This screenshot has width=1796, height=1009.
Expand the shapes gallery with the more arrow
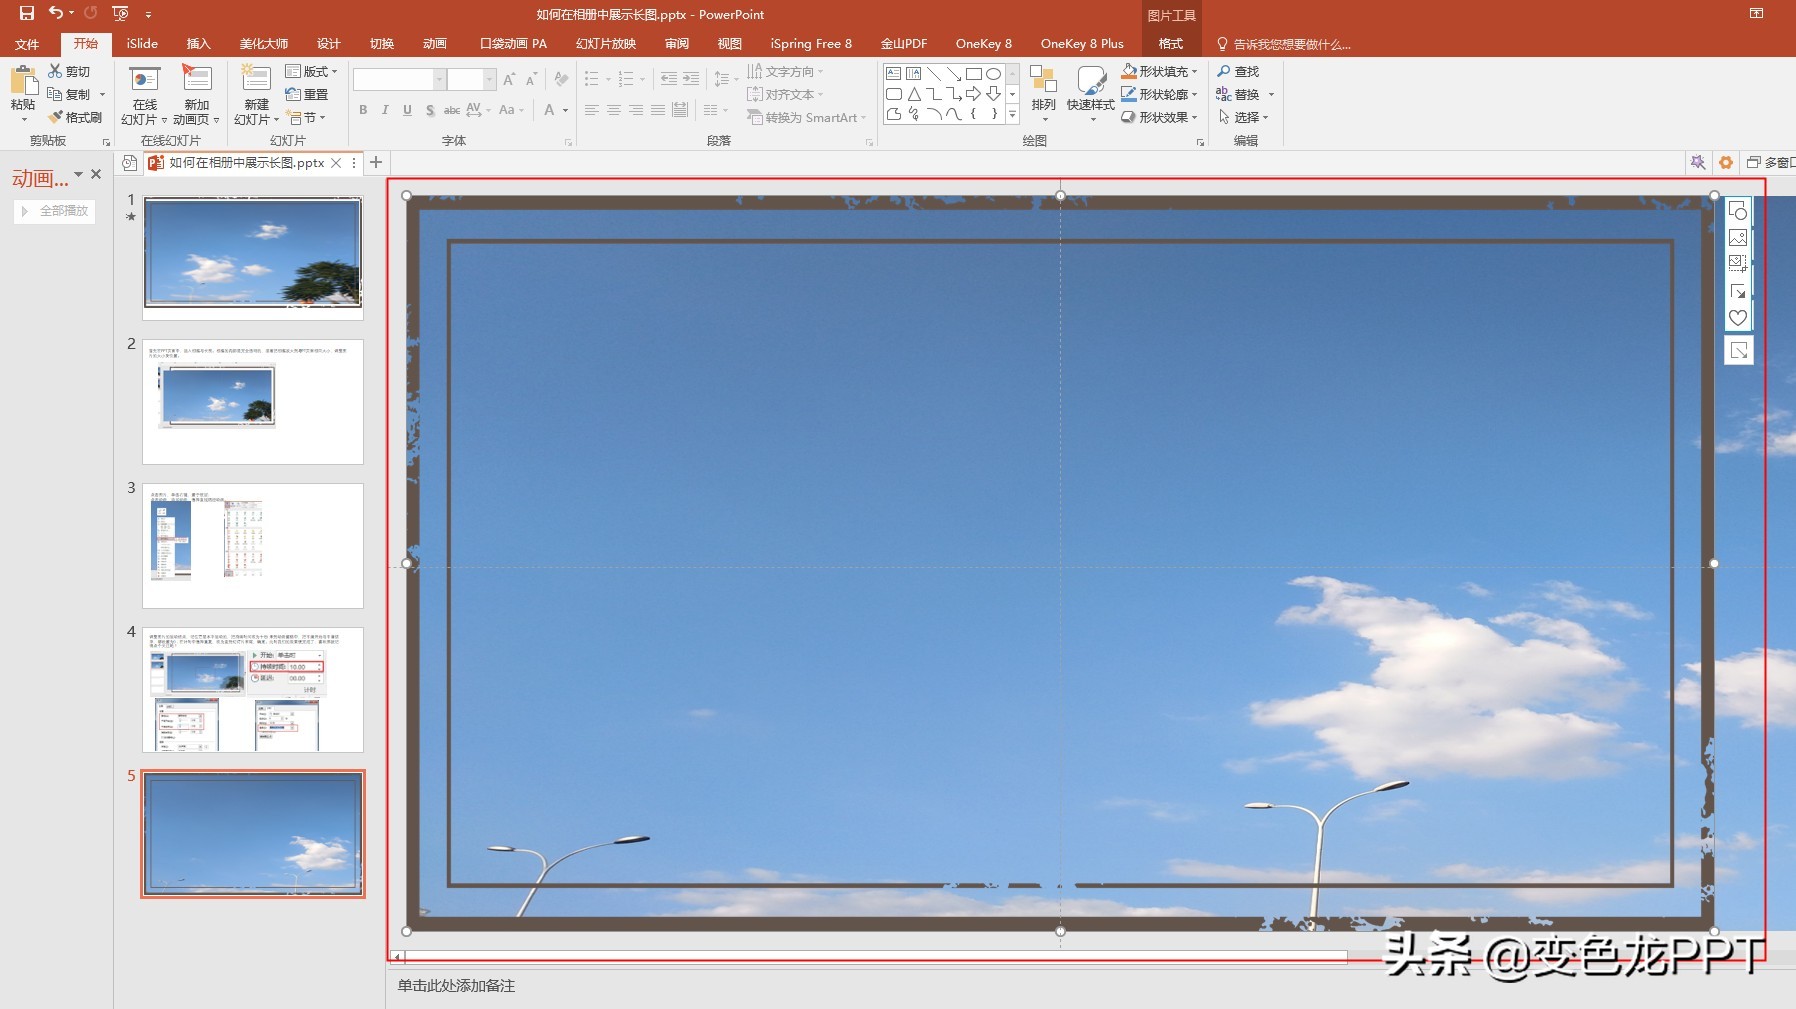[x=1012, y=116]
